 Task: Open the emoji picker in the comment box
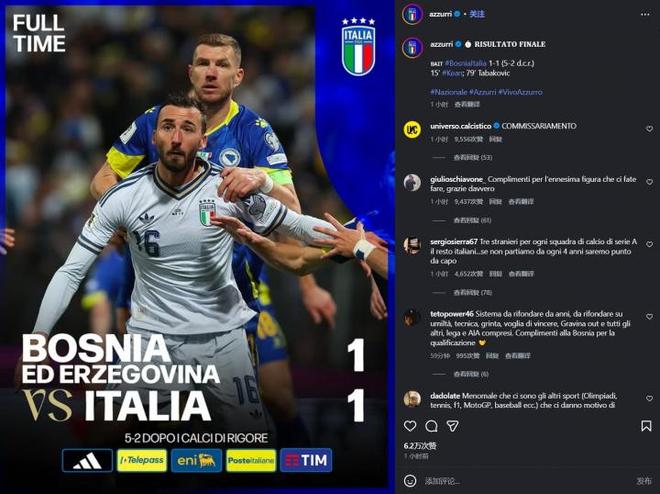coord(410,481)
